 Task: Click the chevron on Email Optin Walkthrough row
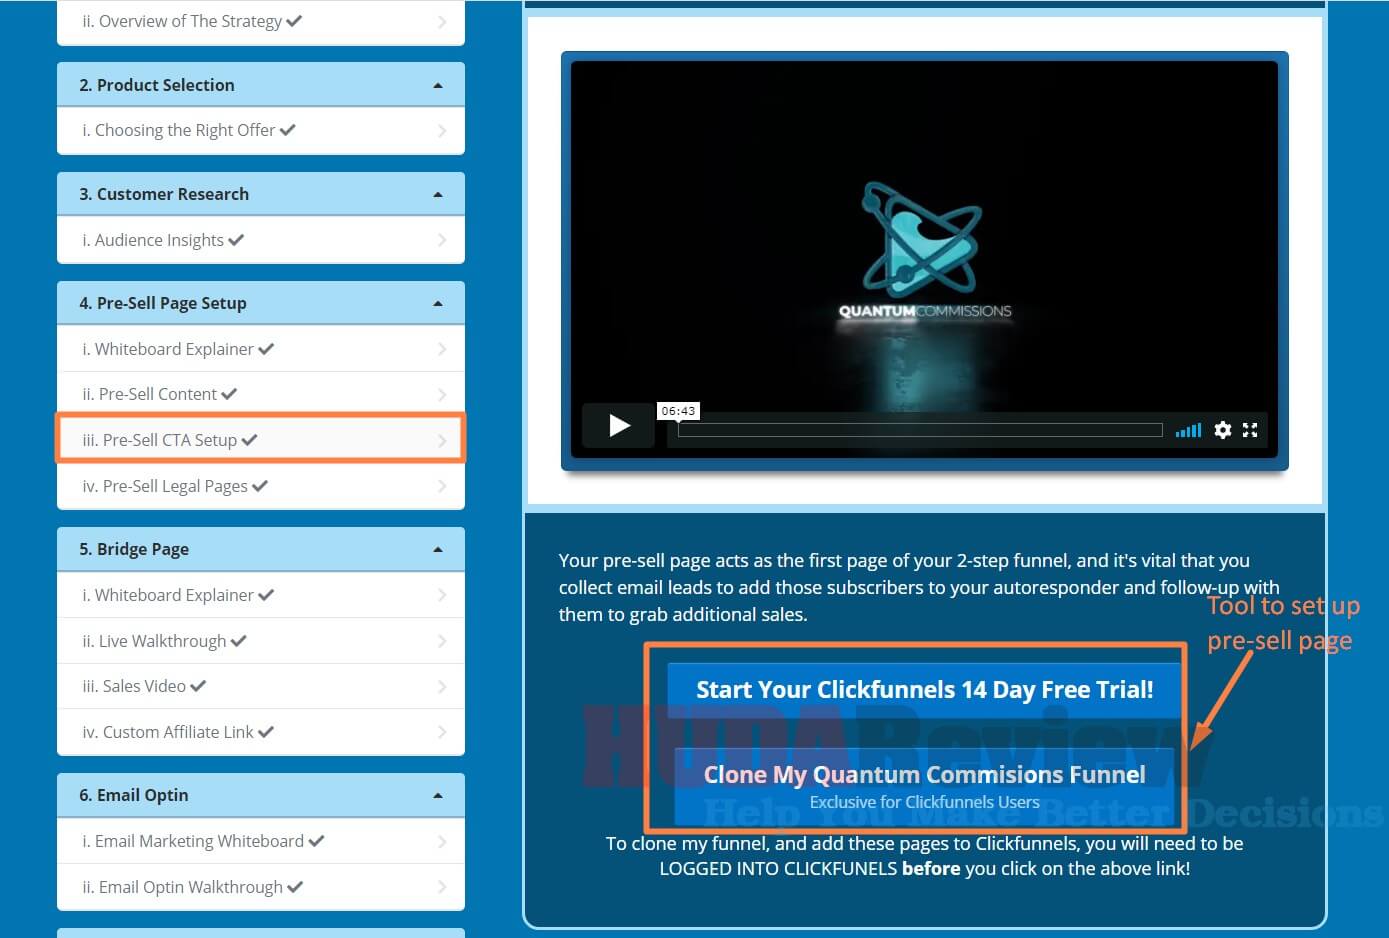[x=442, y=887]
